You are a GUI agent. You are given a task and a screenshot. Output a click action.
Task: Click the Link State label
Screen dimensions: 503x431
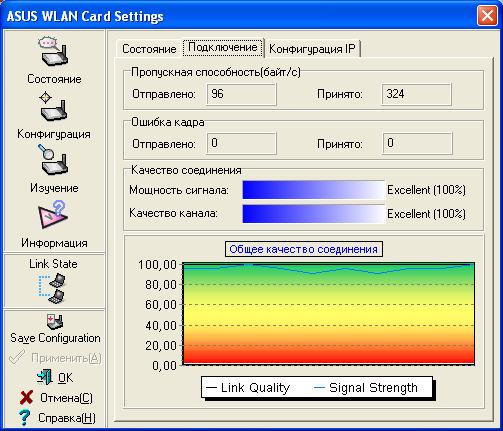(53, 264)
